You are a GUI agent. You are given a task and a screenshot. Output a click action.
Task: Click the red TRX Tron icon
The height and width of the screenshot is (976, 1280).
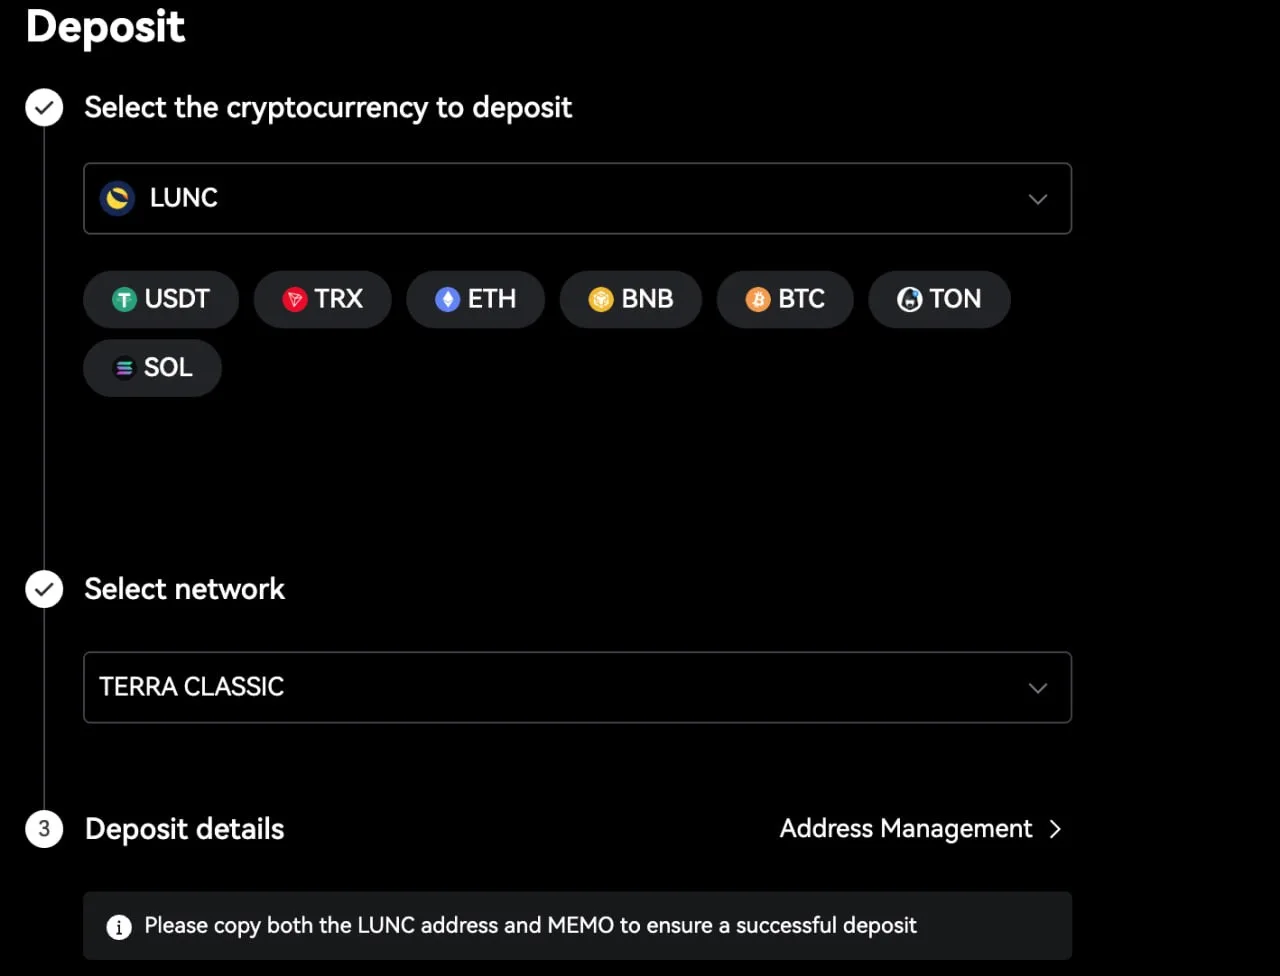pos(294,299)
